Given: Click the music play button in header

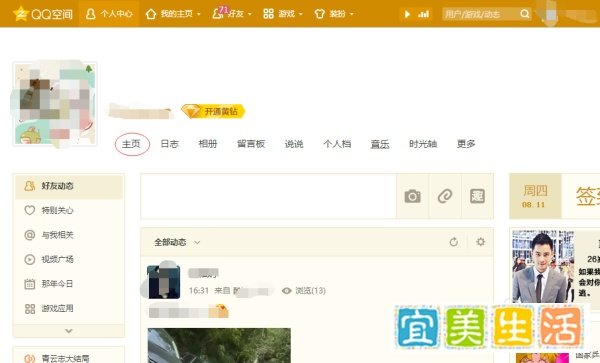Looking at the screenshot, I should (x=407, y=14).
